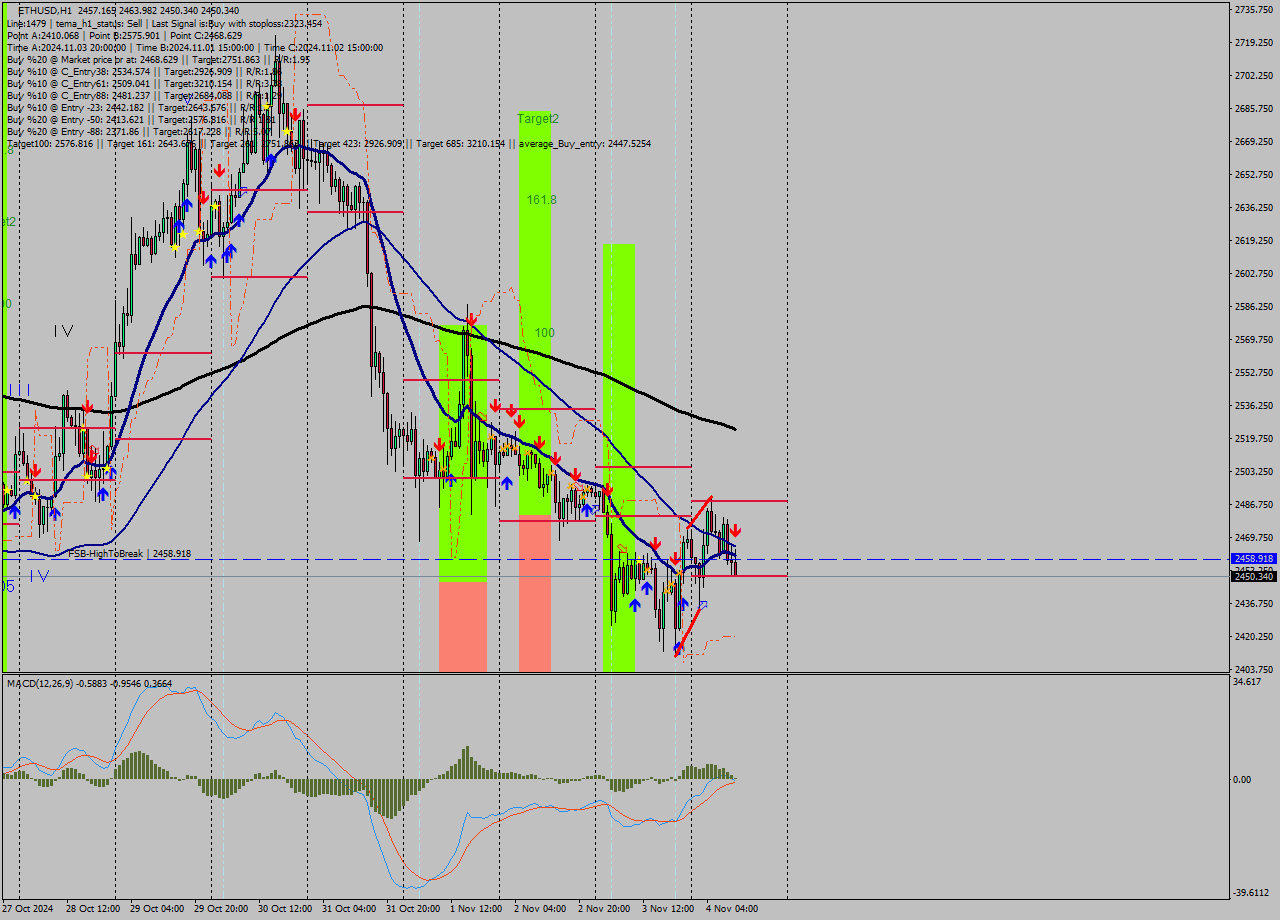Click the 'Target 423: 2926.909' text
Screen dimensions: 1280x920
pyautogui.click(x=359, y=144)
